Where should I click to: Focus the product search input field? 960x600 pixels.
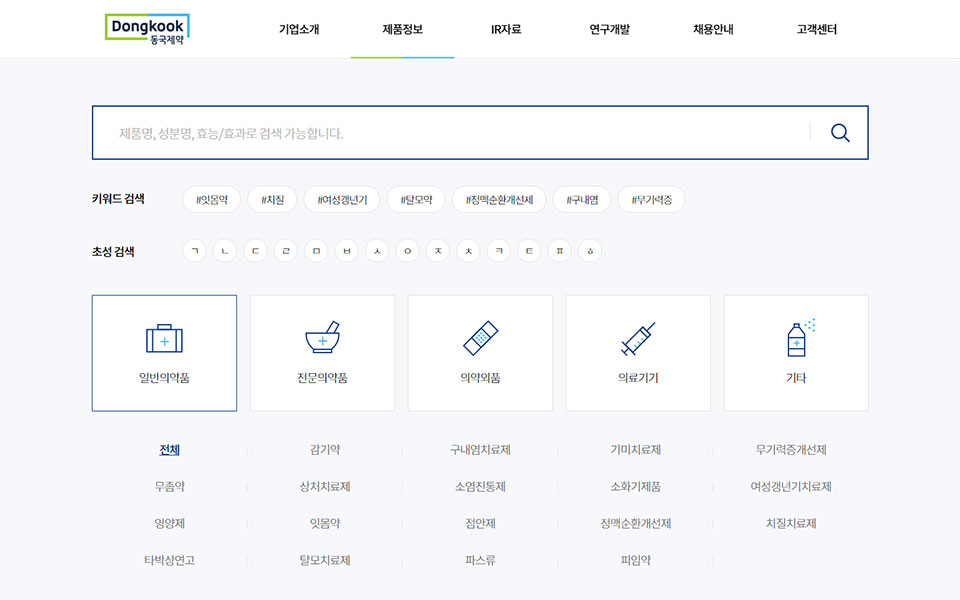pyautogui.click(x=450, y=133)
